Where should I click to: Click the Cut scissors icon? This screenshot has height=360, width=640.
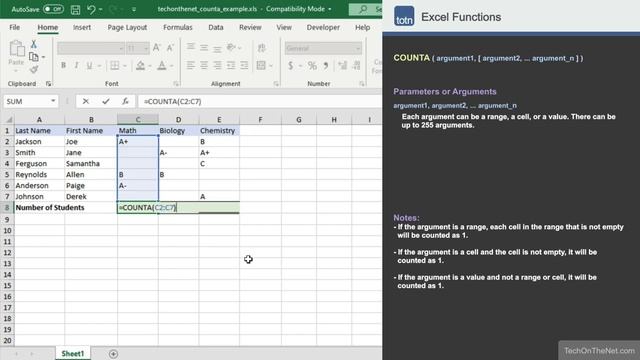pos(34,44)
